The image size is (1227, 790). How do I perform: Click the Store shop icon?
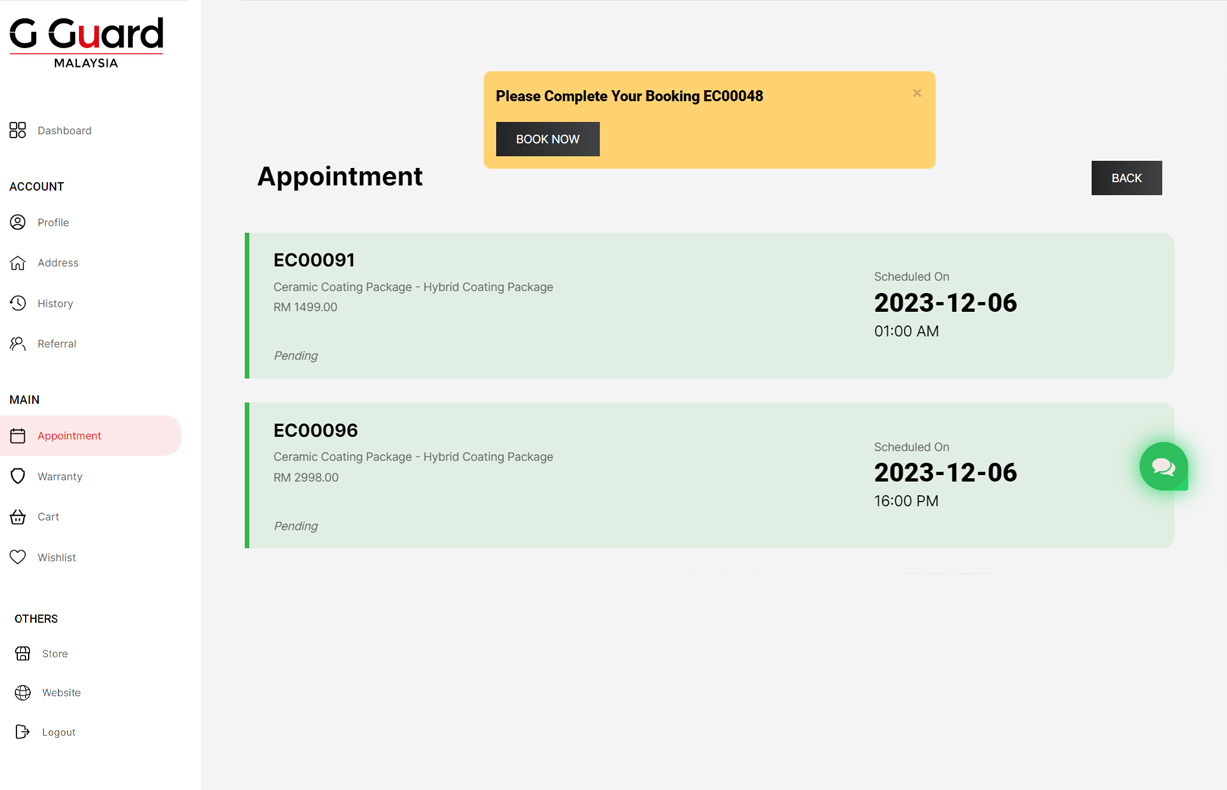click(23, 654)
